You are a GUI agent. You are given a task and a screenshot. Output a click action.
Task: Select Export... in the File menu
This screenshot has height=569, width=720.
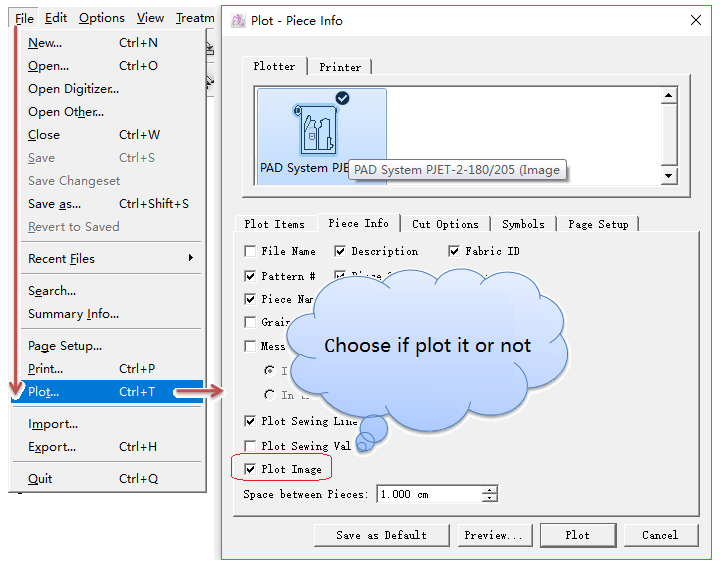pyautogui.click(x=52, y=447)
